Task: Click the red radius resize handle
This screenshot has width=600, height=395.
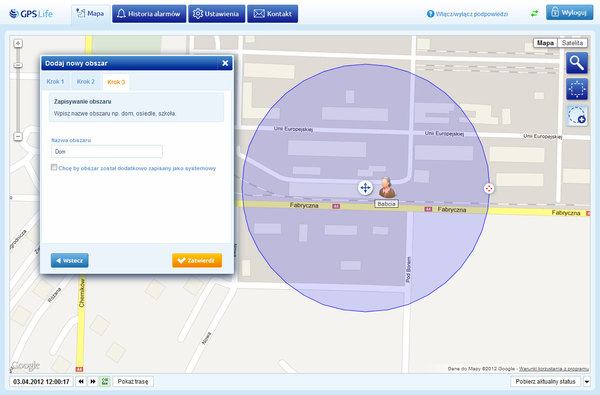Action: [x=489, y=188]
